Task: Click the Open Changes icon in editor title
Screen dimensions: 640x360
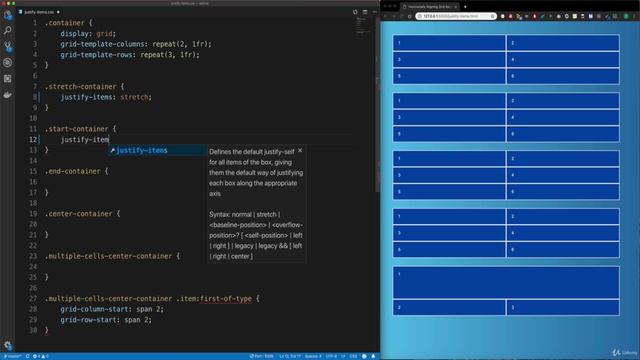Action: pos(355,12)
